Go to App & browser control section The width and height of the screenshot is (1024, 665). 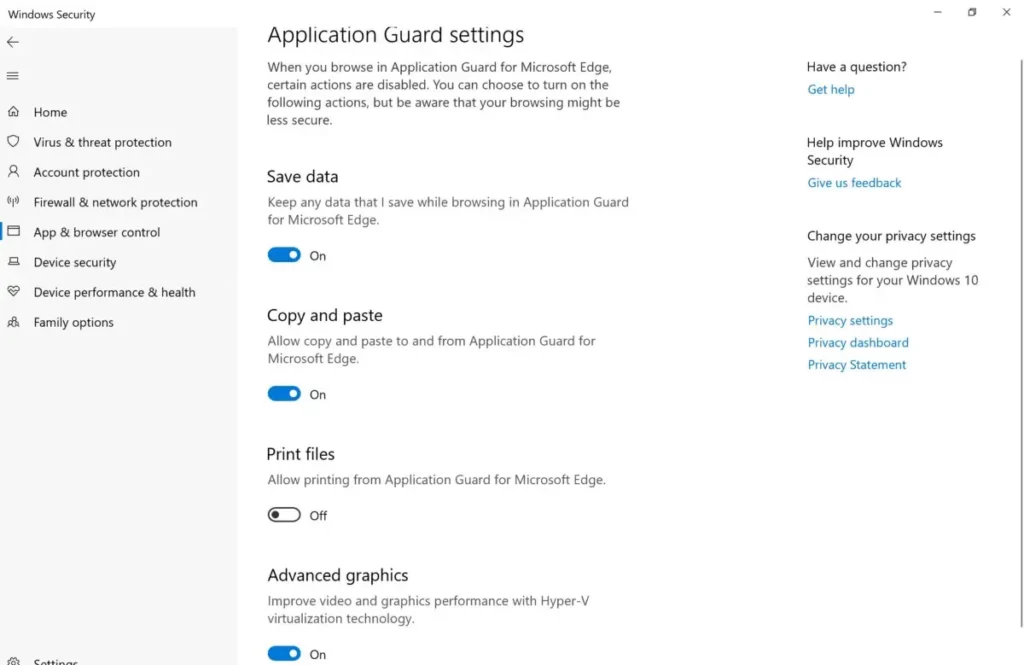tap(97, 232)
